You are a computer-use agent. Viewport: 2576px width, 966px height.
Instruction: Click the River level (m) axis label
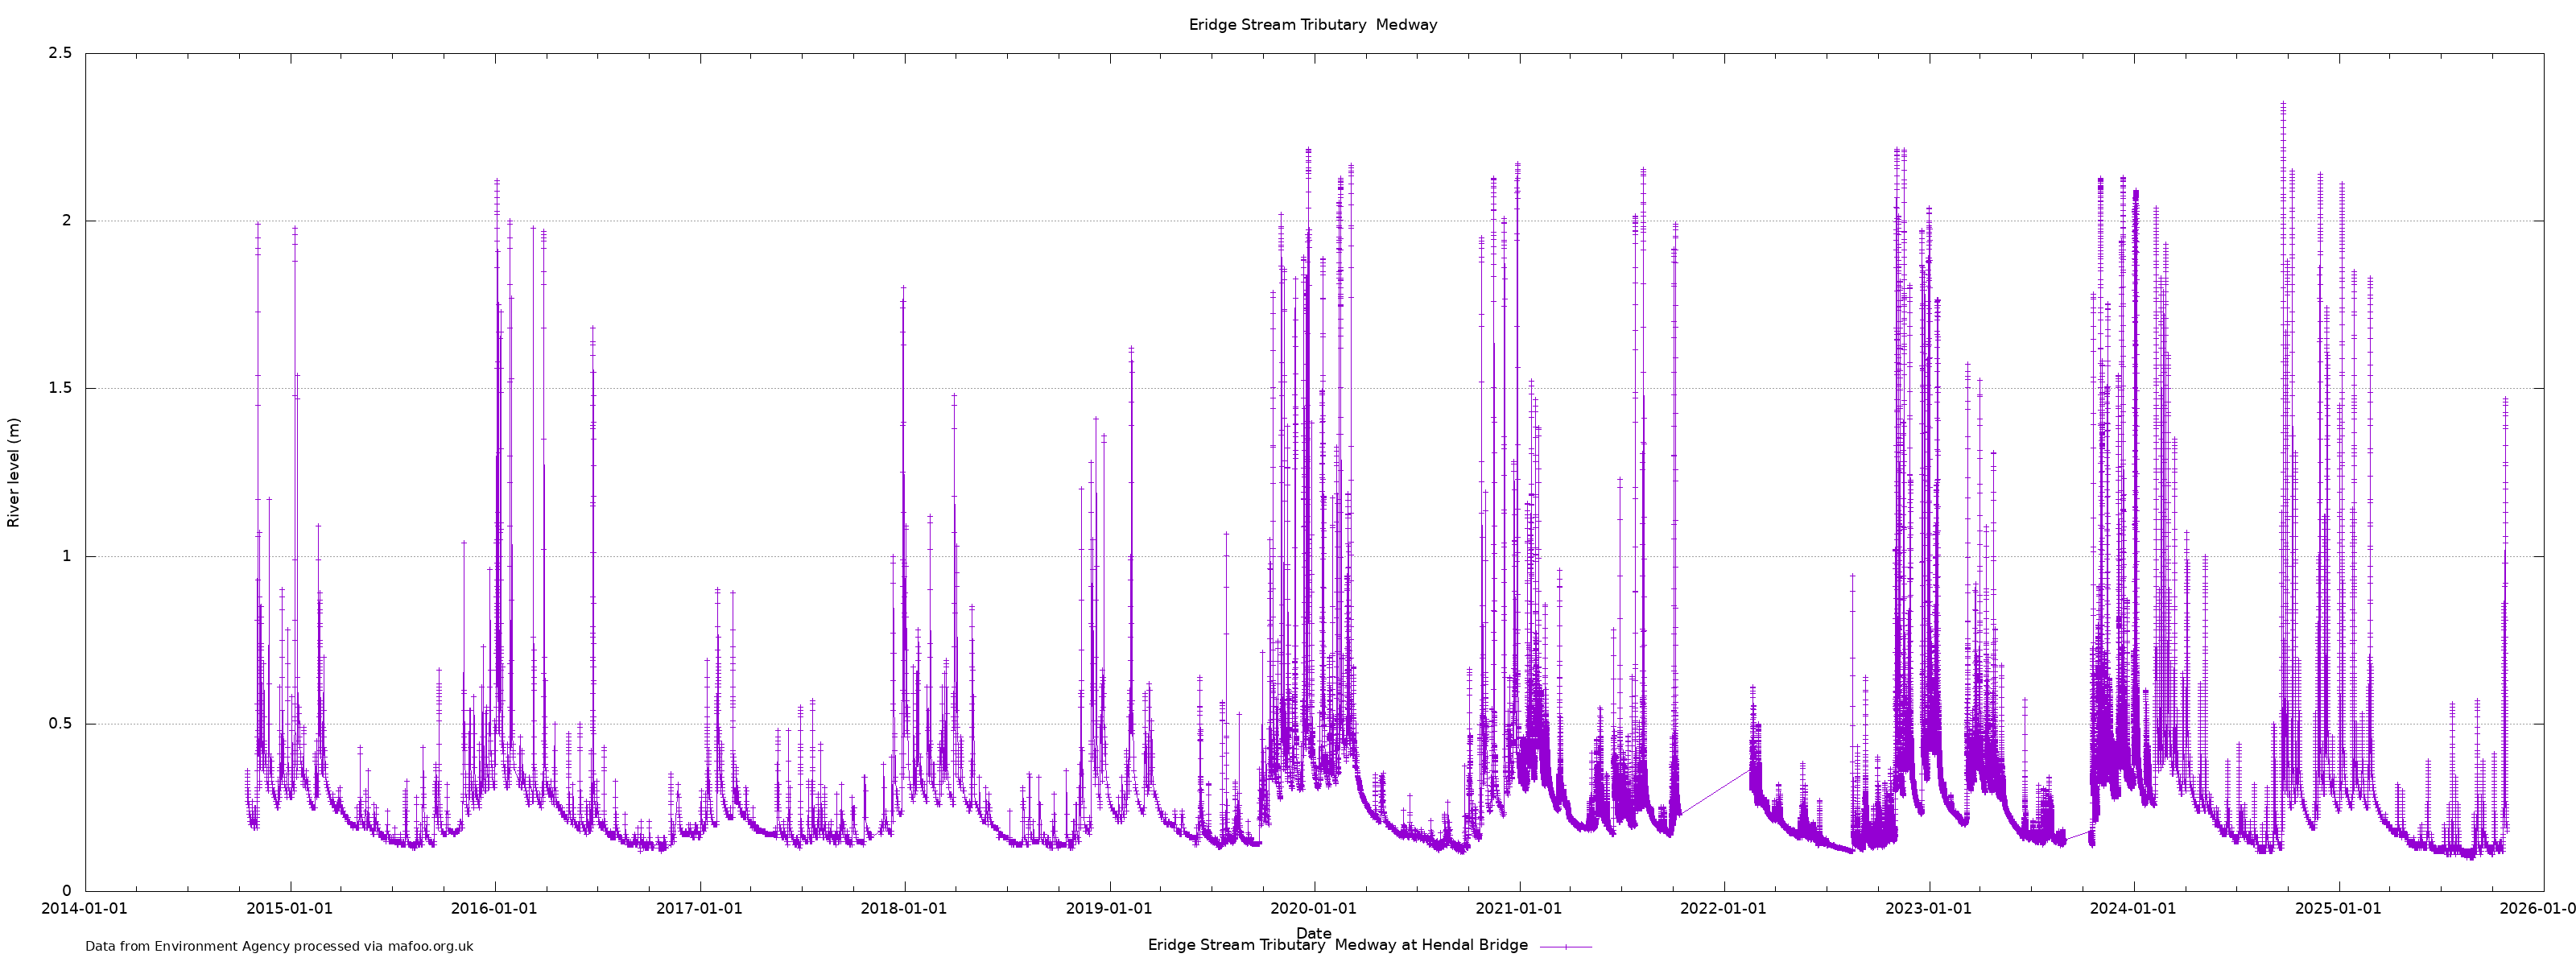(x=14, y=473)
